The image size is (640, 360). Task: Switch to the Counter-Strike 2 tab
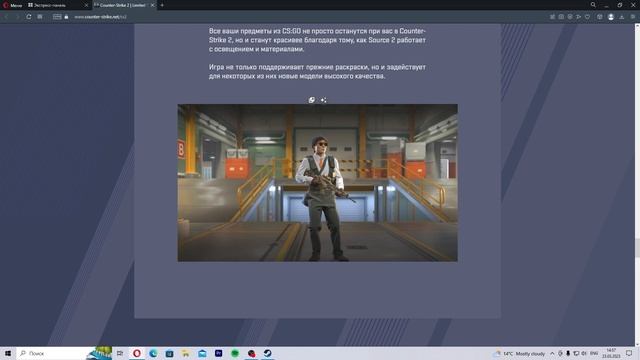coord(124,5)
